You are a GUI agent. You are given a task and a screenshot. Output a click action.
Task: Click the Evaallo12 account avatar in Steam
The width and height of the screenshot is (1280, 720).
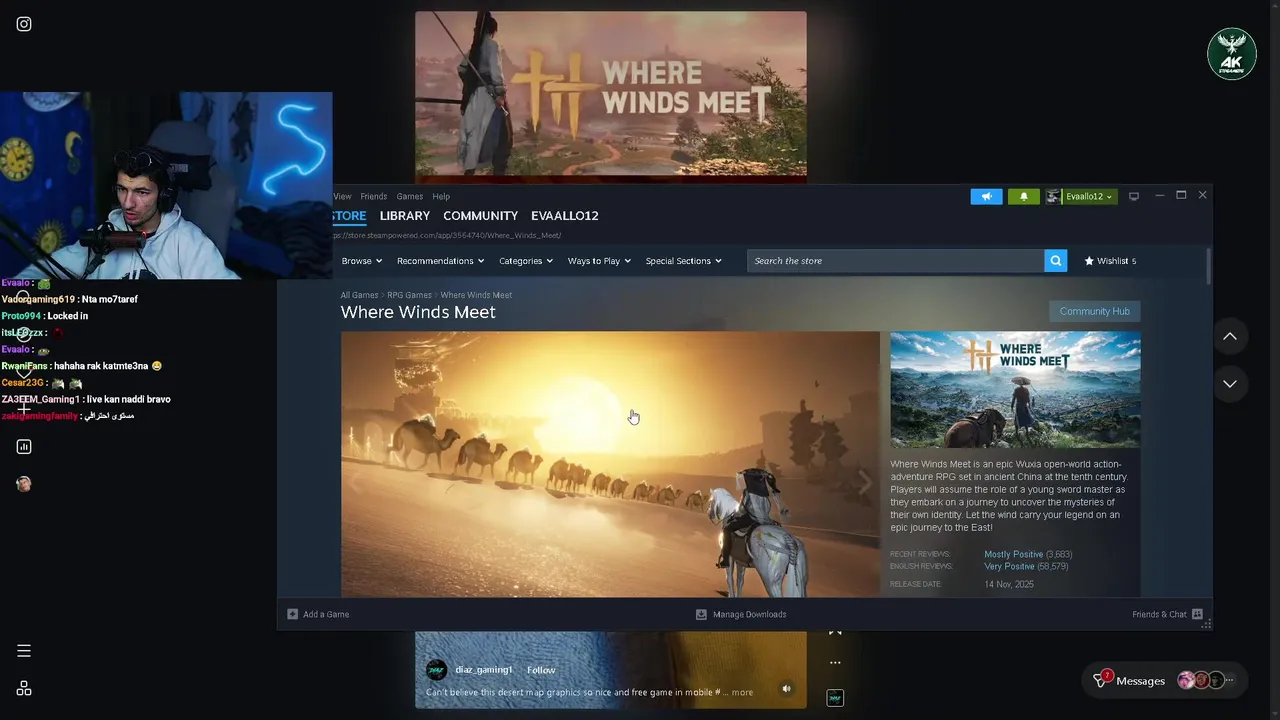tap(1053, 196)
